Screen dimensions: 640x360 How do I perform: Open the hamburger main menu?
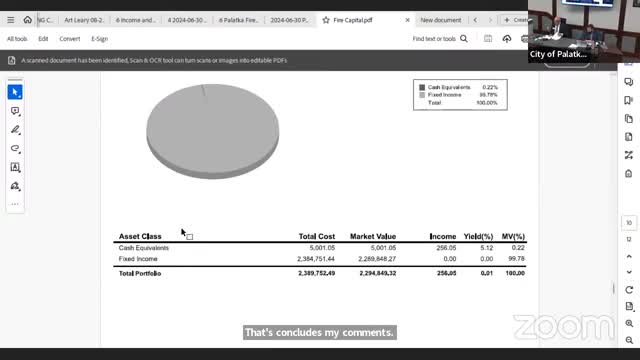pos(11,20)
